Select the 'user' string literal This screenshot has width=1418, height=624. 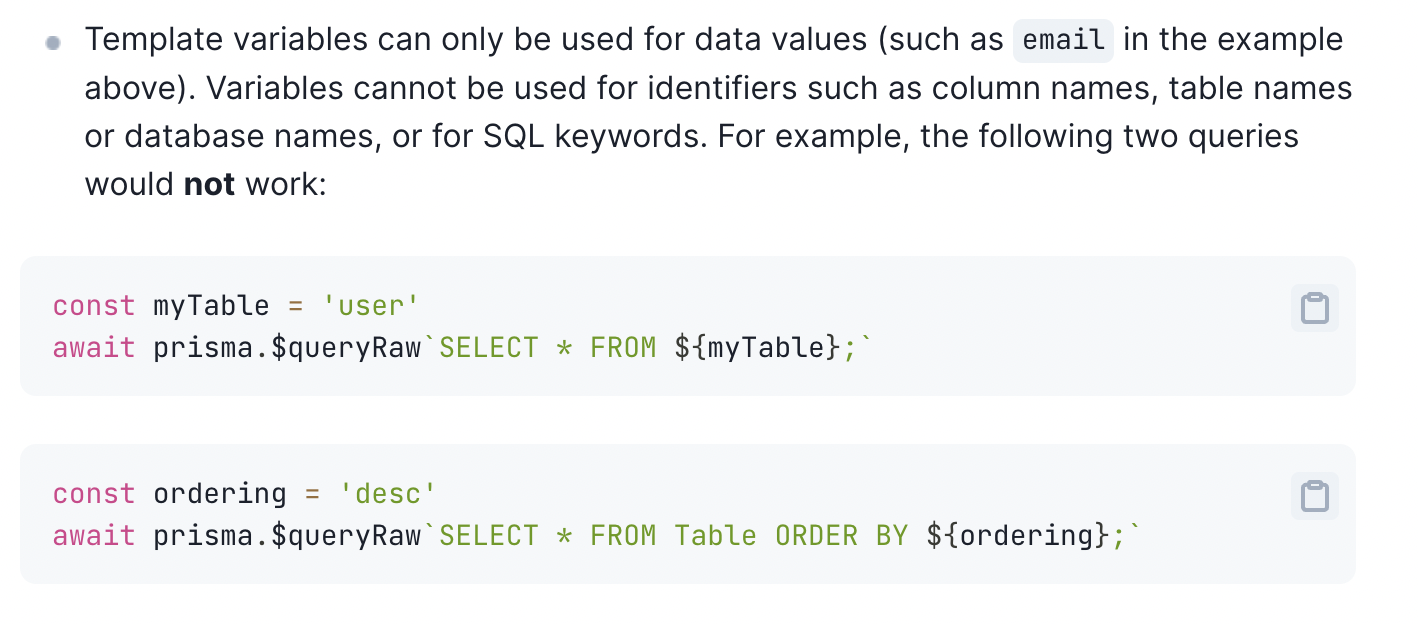point(371,305)
